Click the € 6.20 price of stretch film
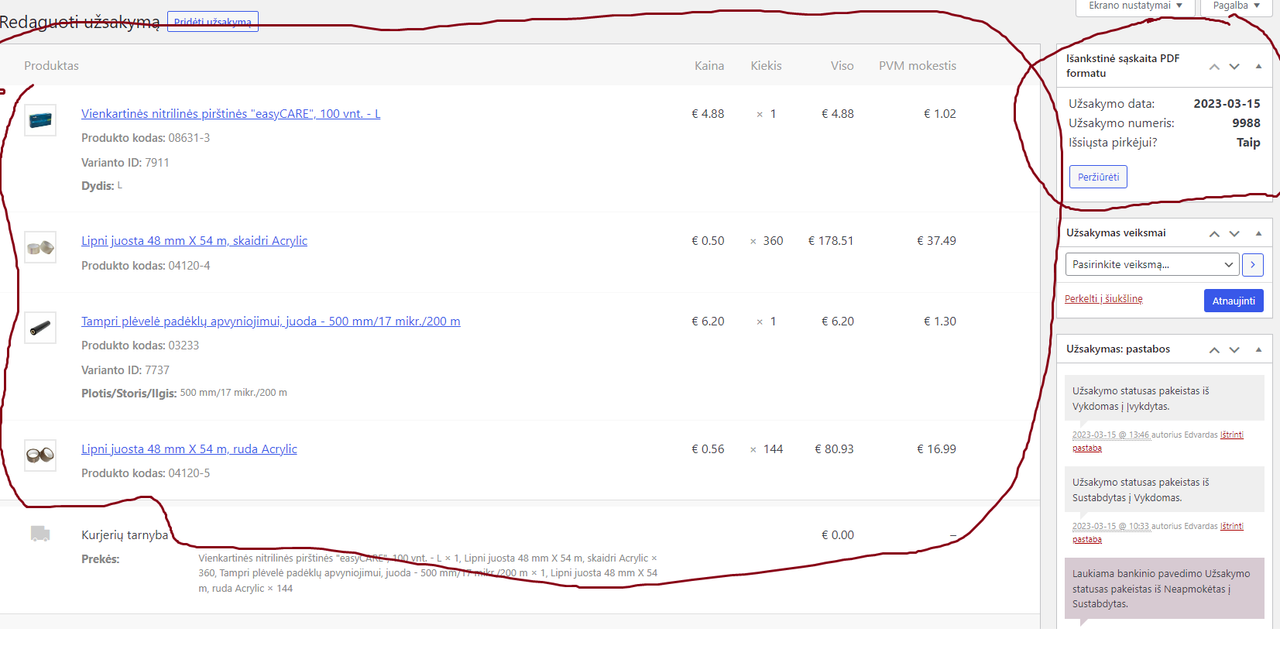Image resolution: width=1280 pixels, height=650 pixels. (x=708, y=321)
